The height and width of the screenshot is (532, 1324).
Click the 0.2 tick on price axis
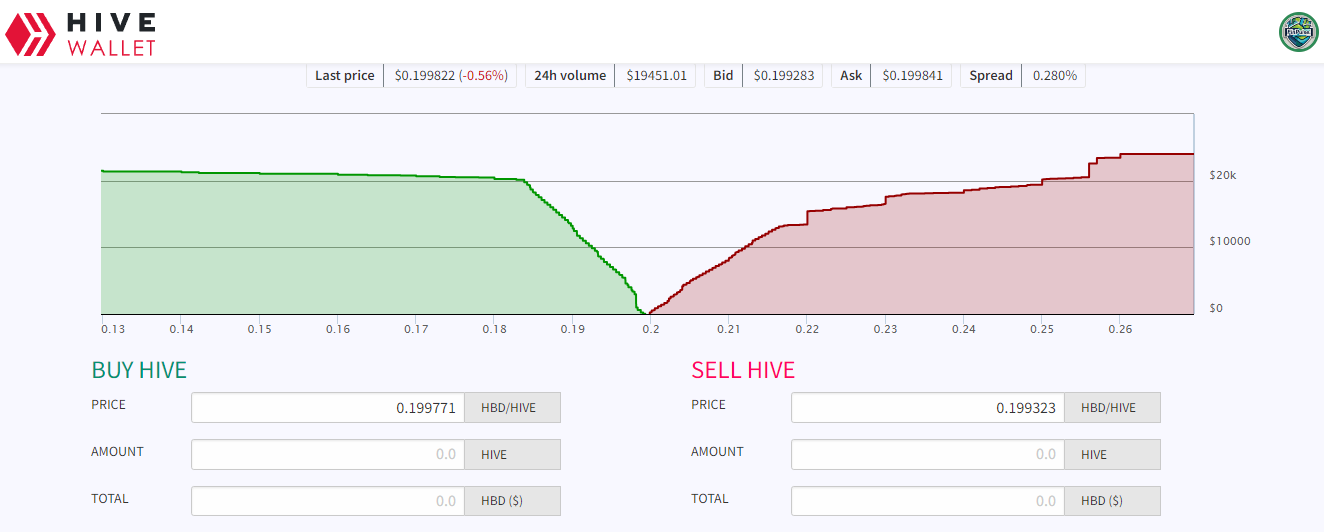click(651, 329)
